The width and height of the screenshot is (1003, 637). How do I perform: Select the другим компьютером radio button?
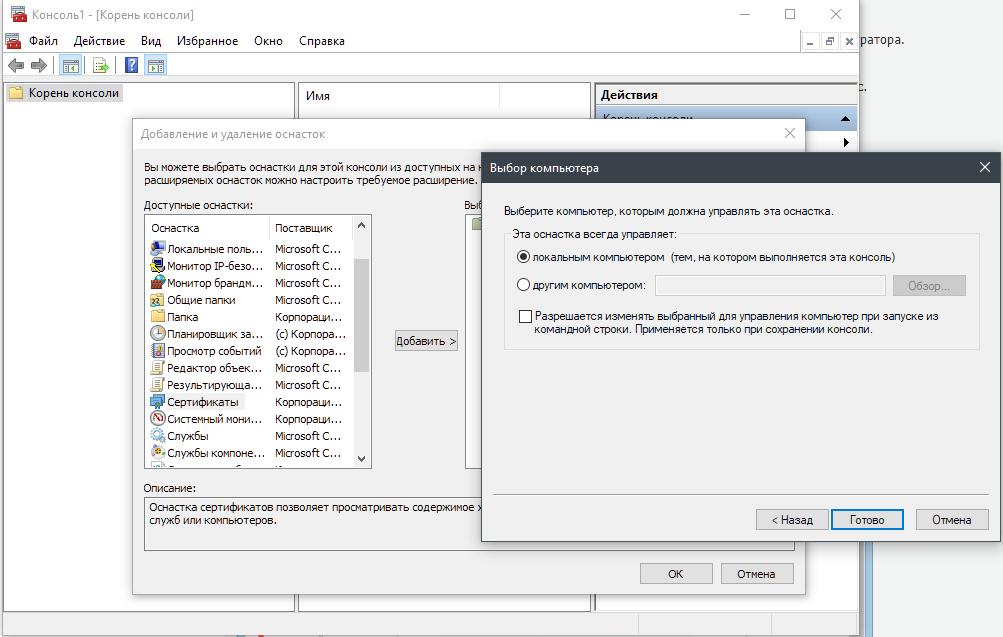click(x=523, y=285)
